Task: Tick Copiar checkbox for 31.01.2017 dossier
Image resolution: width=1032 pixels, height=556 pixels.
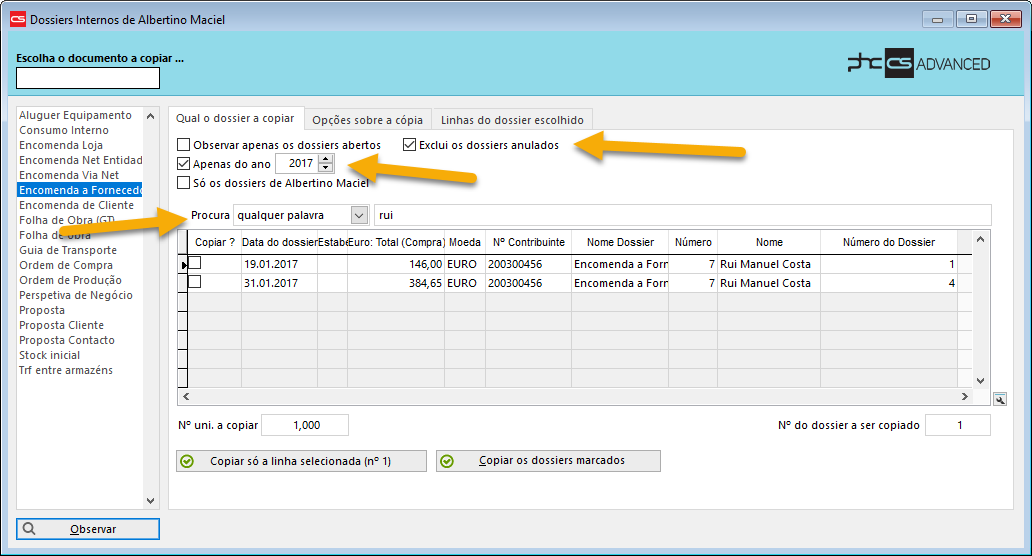Action: [x=195, y=283]
